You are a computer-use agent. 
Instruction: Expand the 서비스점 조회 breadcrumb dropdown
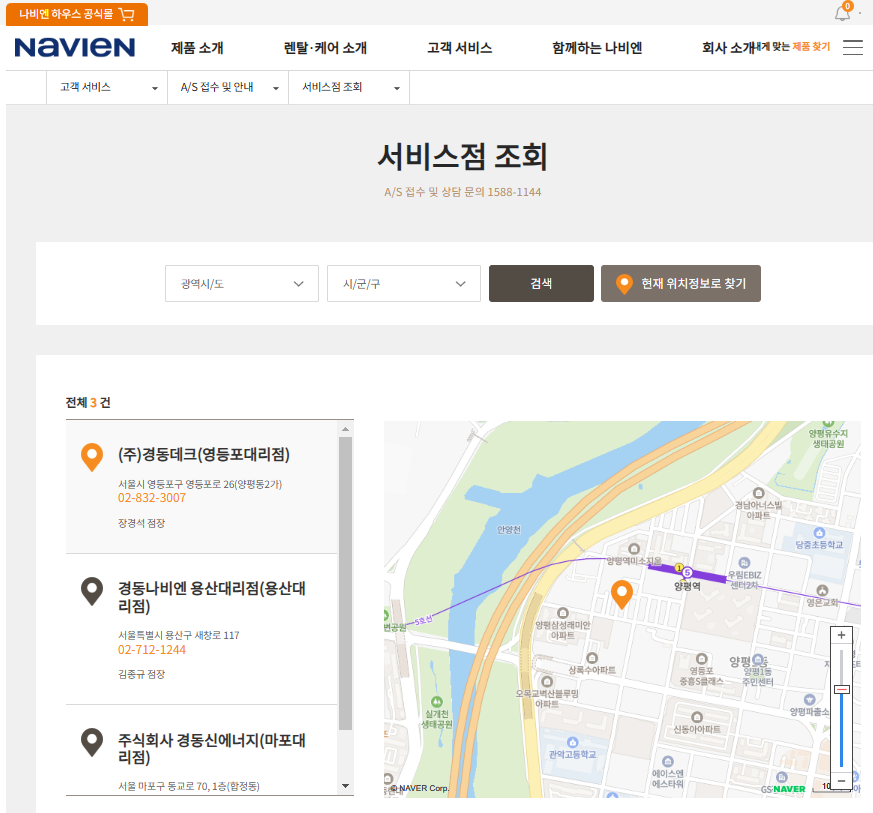pos(349,87)
